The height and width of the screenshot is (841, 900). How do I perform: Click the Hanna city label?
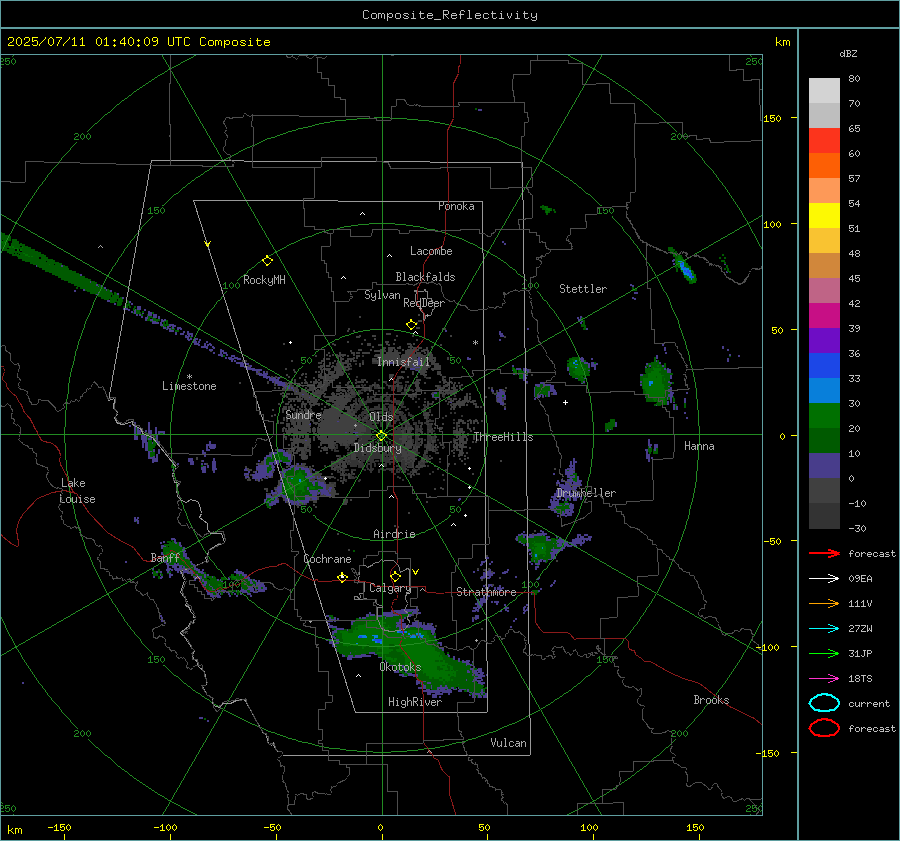pyautogui.click(x=699, y=446)
